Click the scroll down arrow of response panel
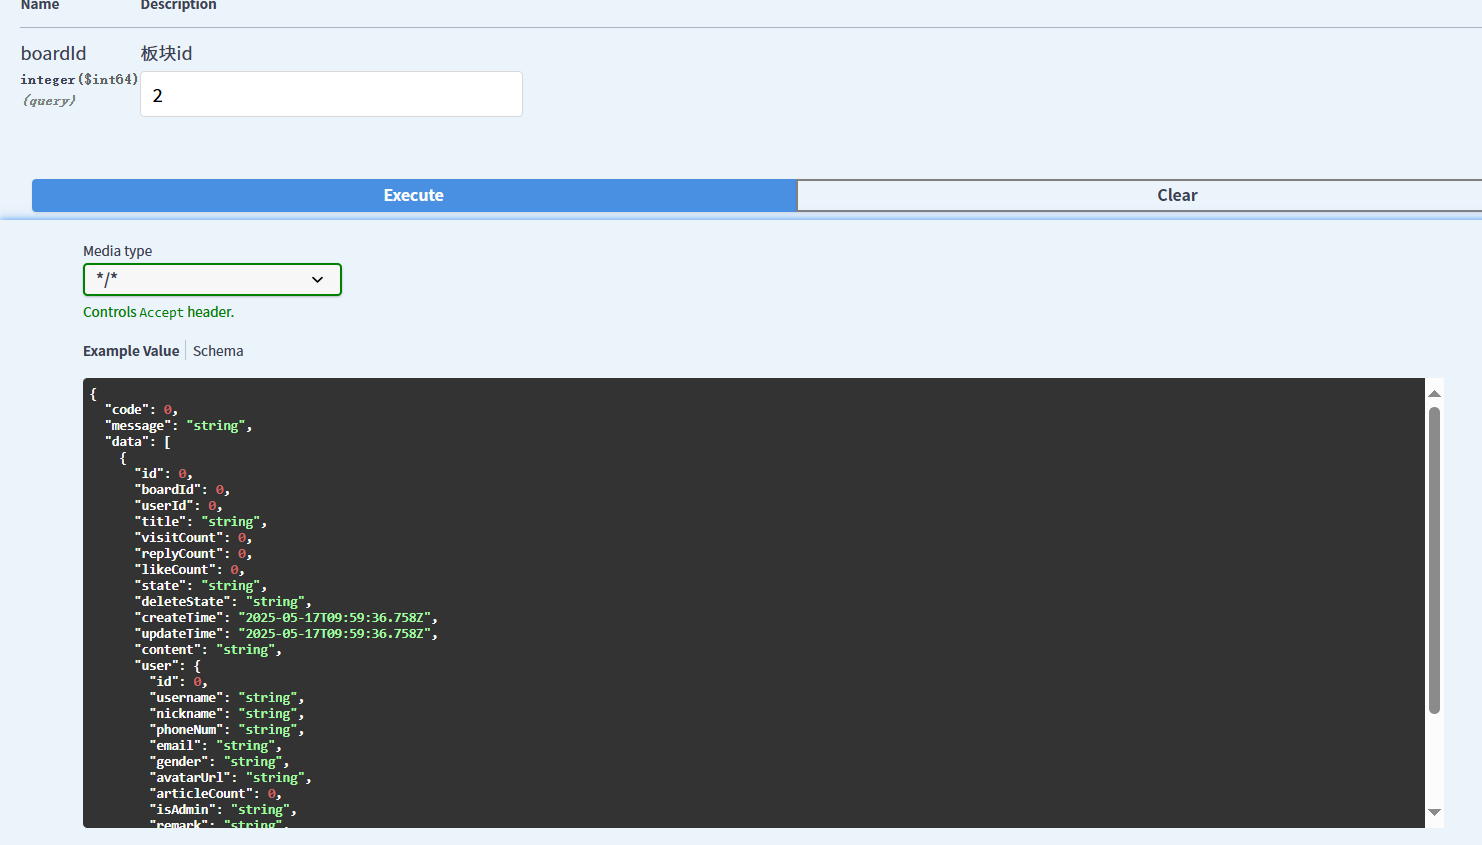 (x=1434, y=812)
